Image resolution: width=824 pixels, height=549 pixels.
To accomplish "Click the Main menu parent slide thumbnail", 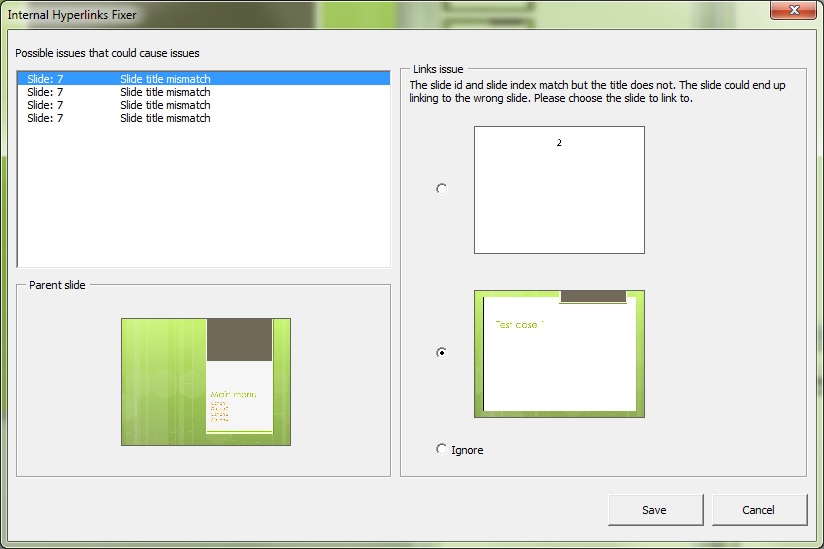I will [206, 382].
